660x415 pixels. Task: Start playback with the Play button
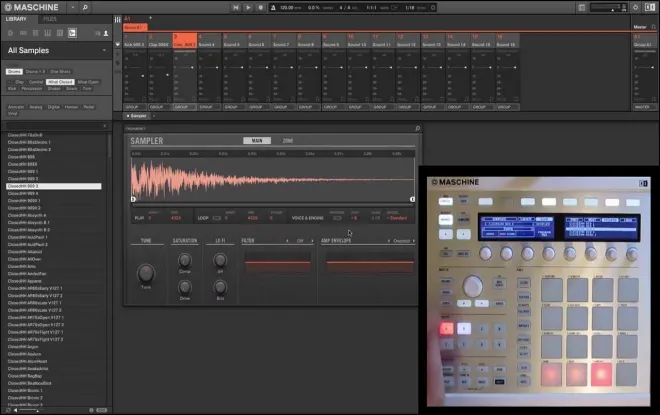(248, 7)
